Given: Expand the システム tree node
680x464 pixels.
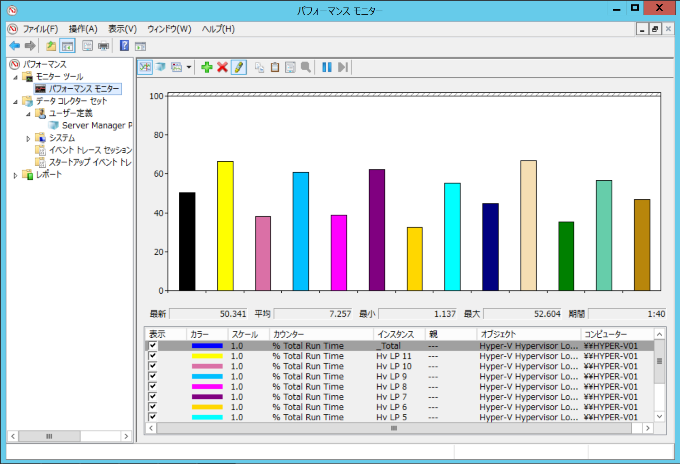Looking at the screenshot, I should click(28, 138).
